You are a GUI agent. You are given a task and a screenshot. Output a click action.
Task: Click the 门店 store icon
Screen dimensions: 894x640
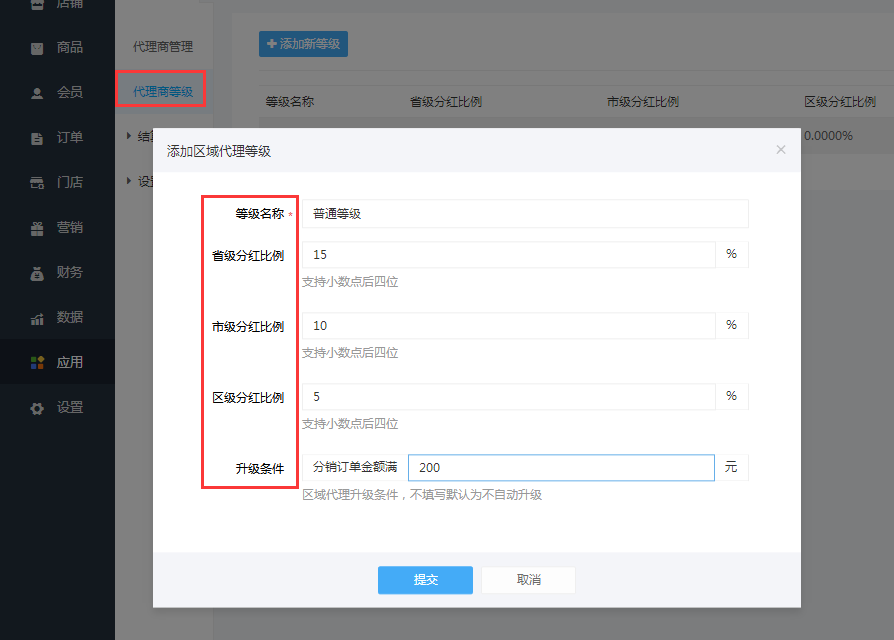[x=37, y=183]
